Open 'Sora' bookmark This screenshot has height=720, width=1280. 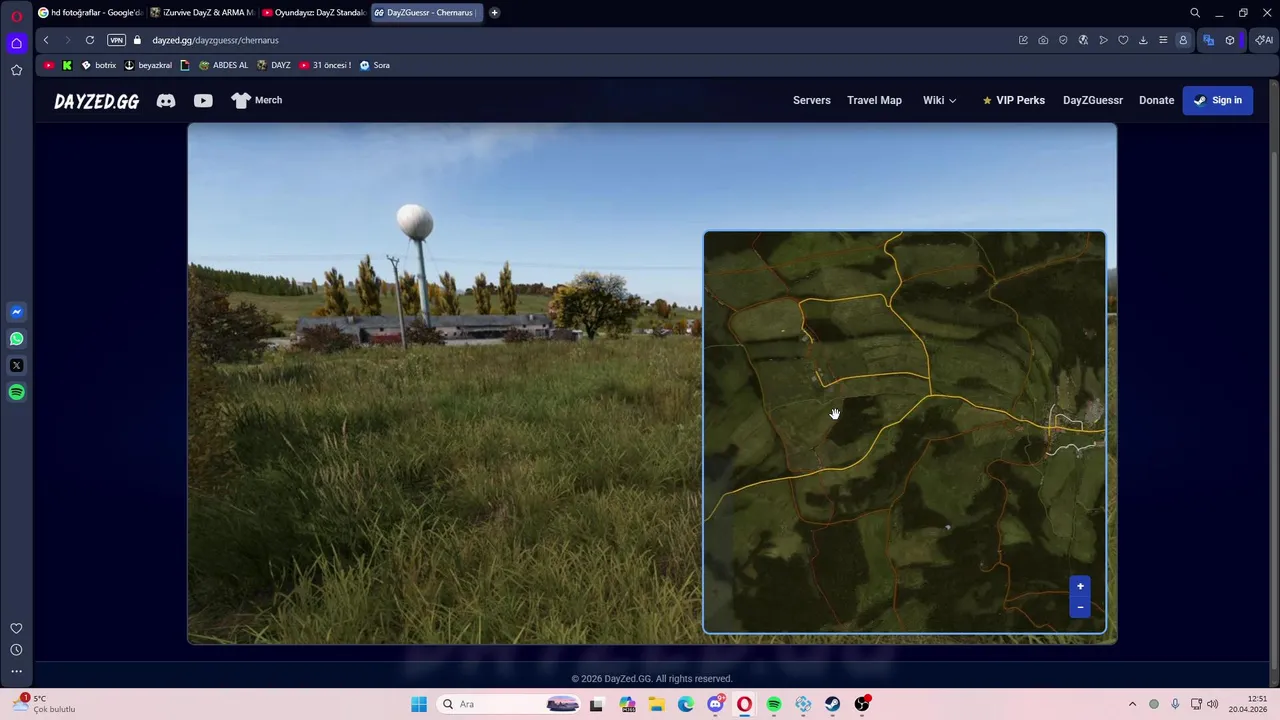[375, 65]
